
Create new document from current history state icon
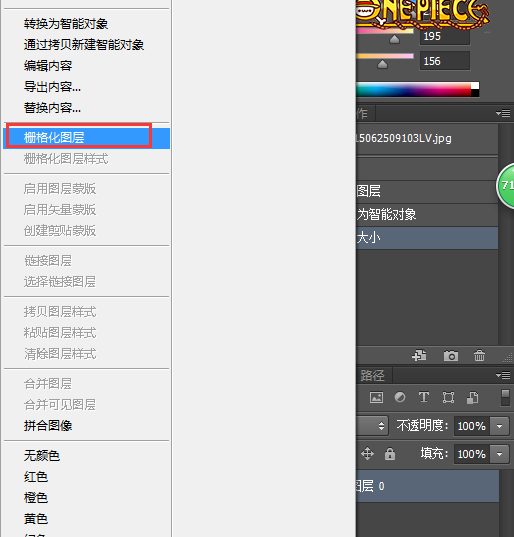[419, 355]
